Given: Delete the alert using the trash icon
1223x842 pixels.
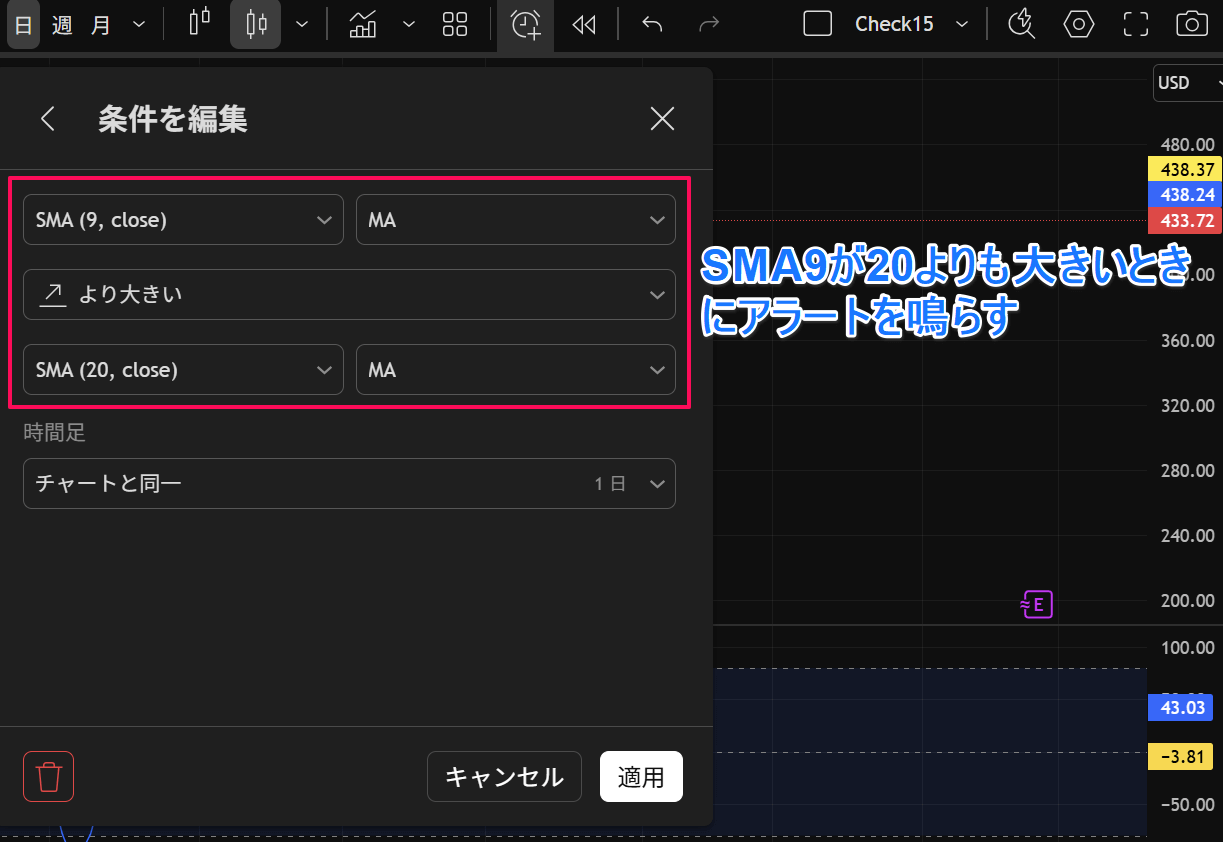Looking at the screenshot, I should [48, 776].
